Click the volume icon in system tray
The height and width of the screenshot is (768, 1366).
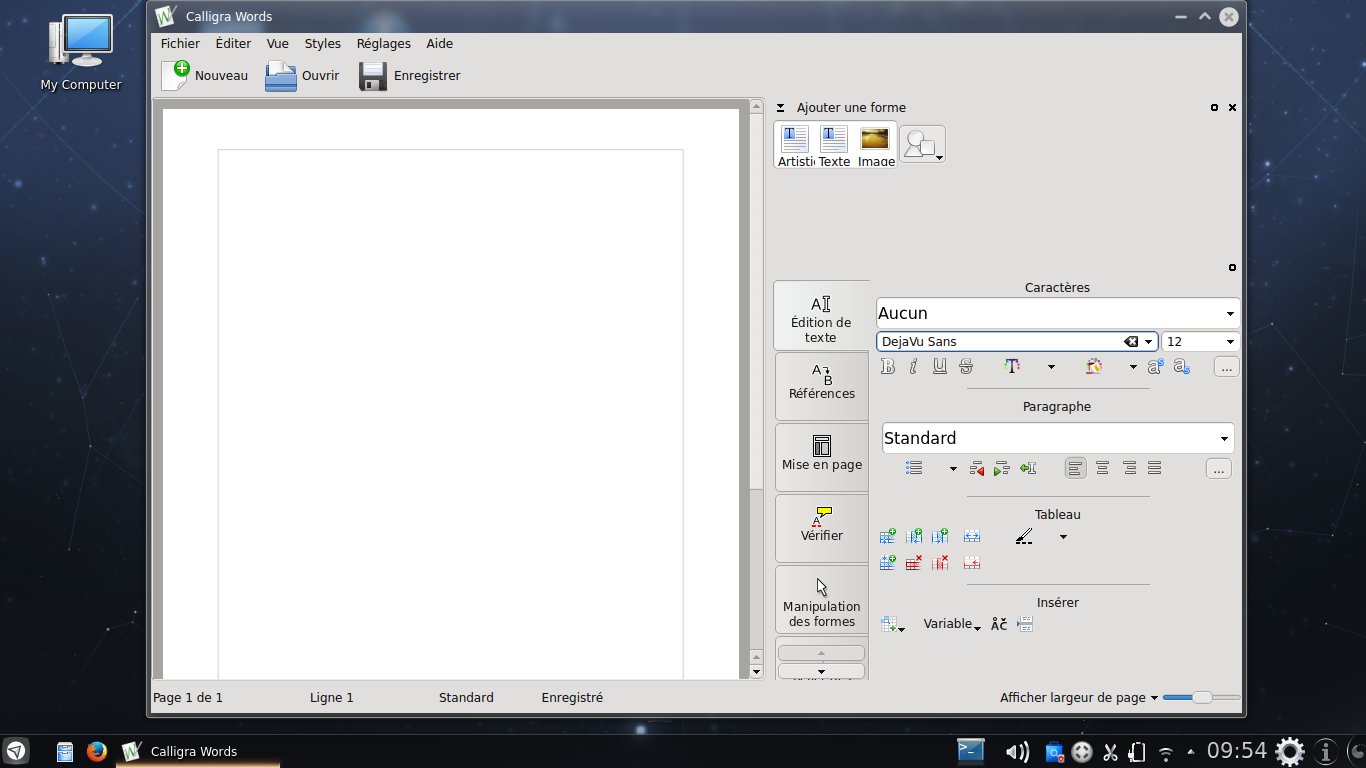[x=1017, y=752]
